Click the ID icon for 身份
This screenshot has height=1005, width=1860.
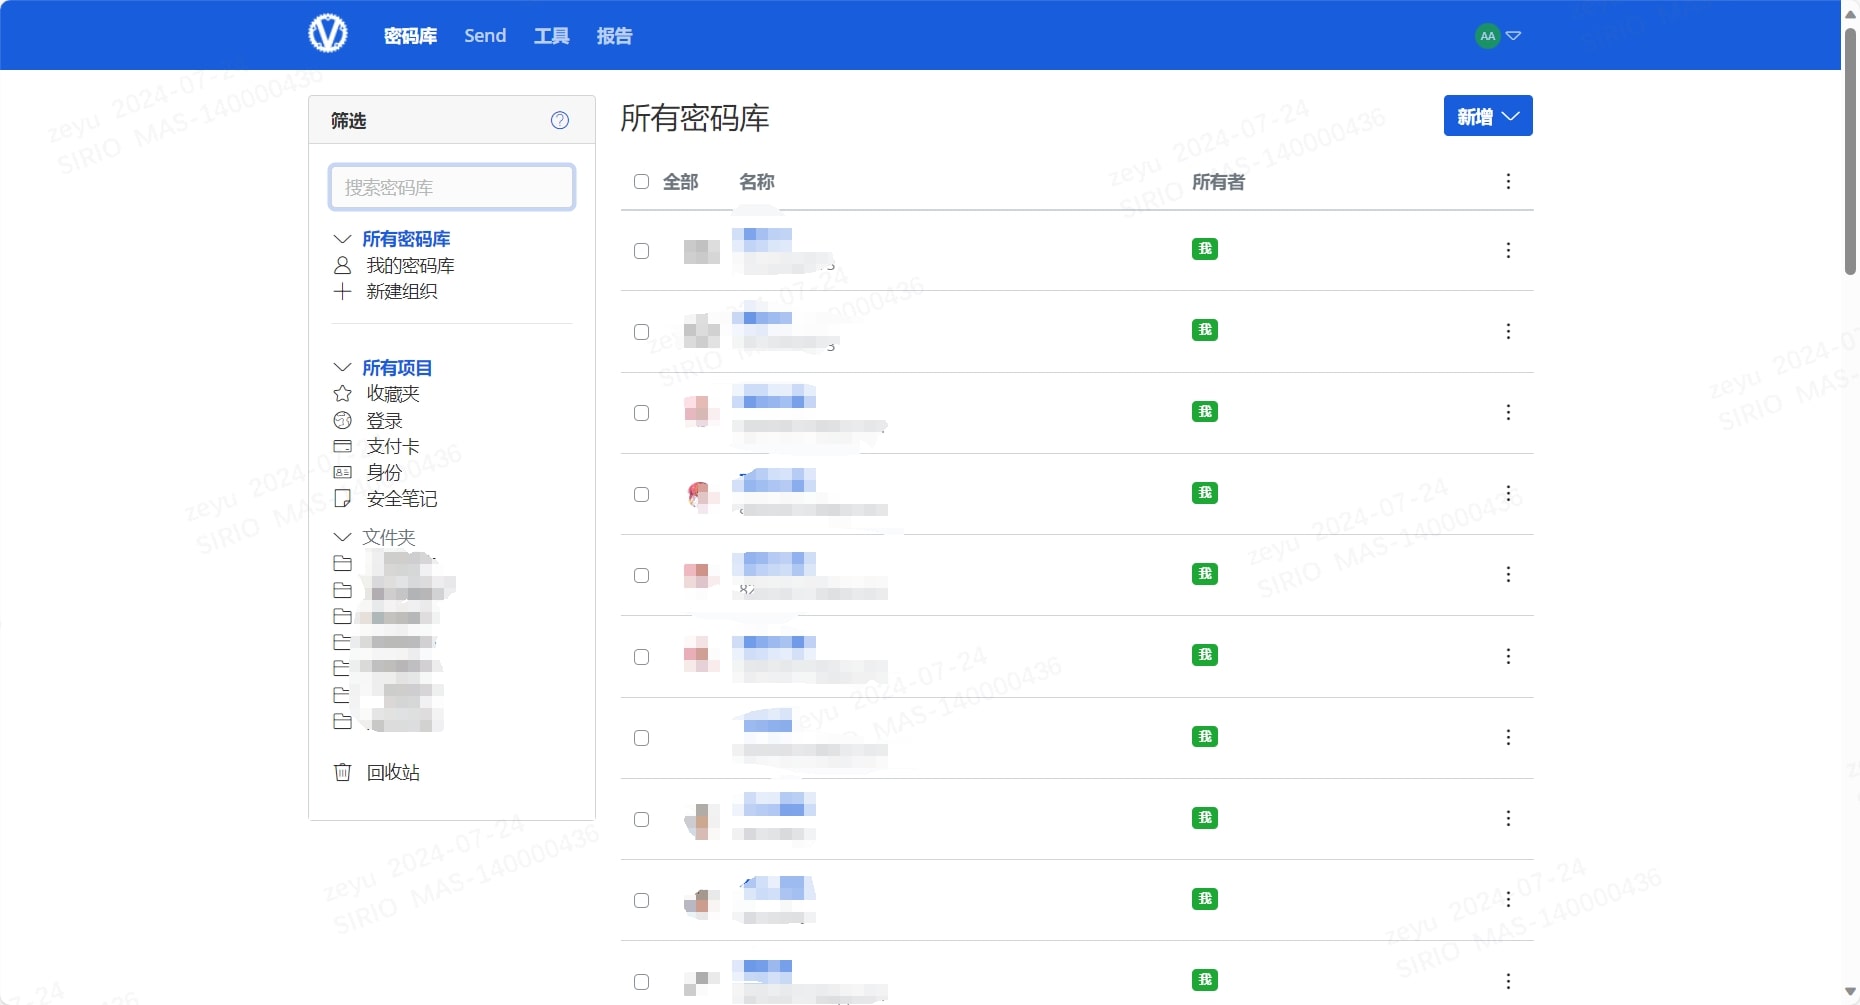tap(342, 472)
